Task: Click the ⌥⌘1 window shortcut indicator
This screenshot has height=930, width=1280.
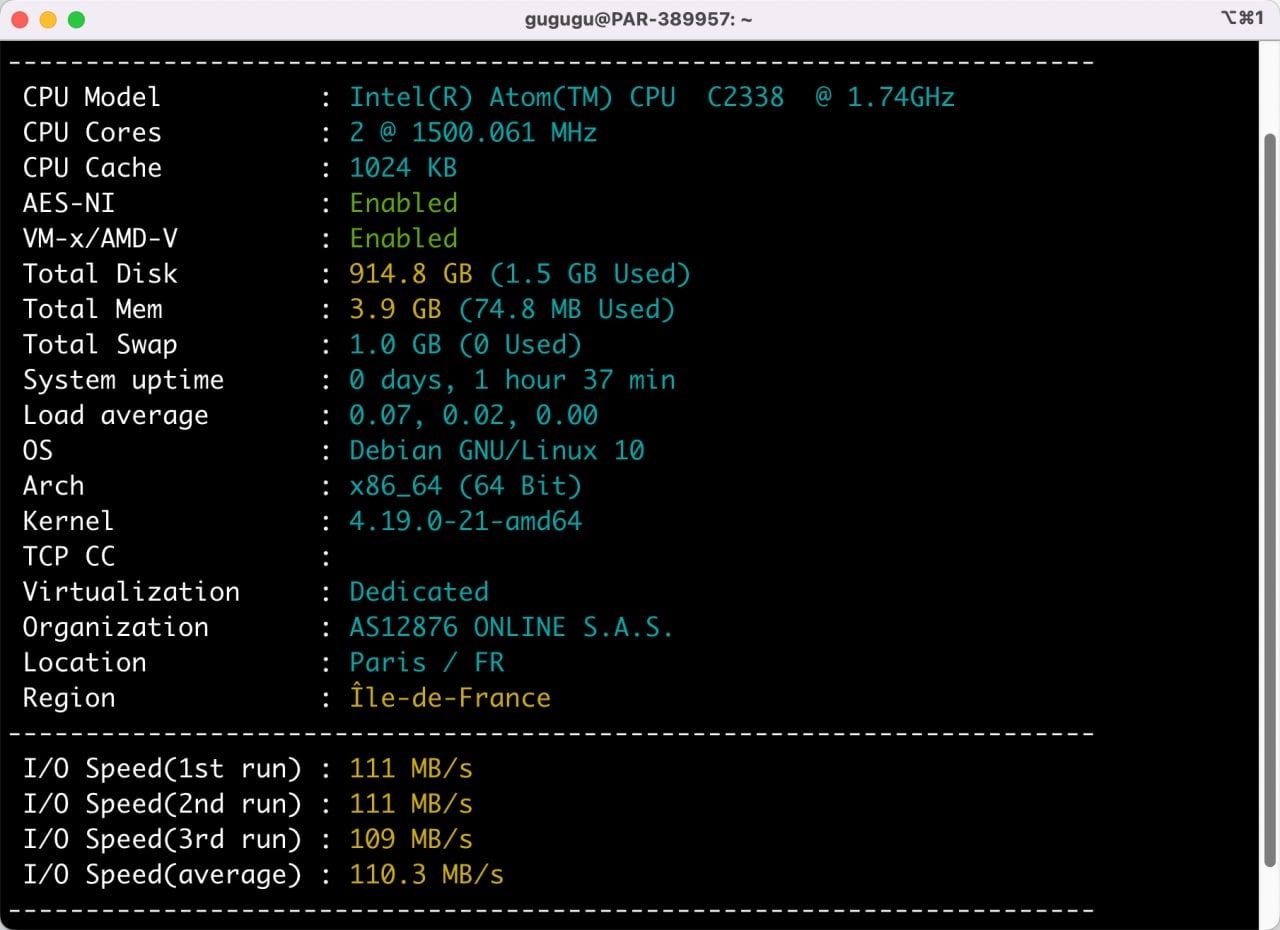Action: click(x=1242, y=19)
